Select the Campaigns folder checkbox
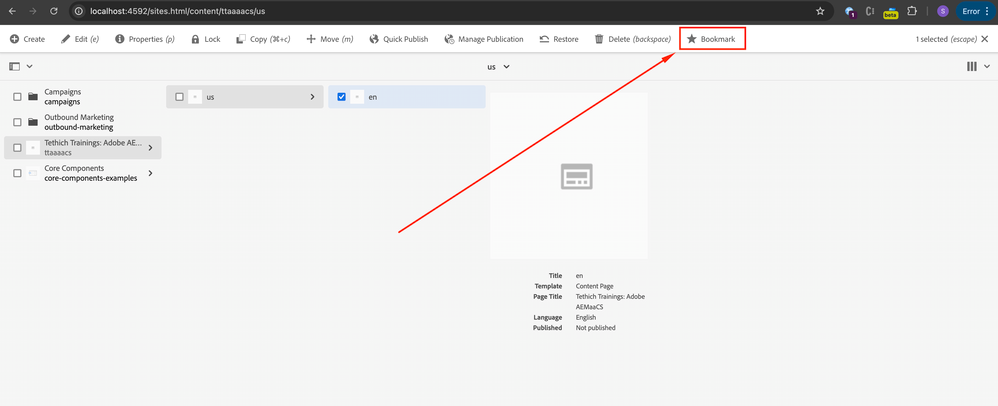The height and width of the screenshot is (406, 998). coord(17,97)
